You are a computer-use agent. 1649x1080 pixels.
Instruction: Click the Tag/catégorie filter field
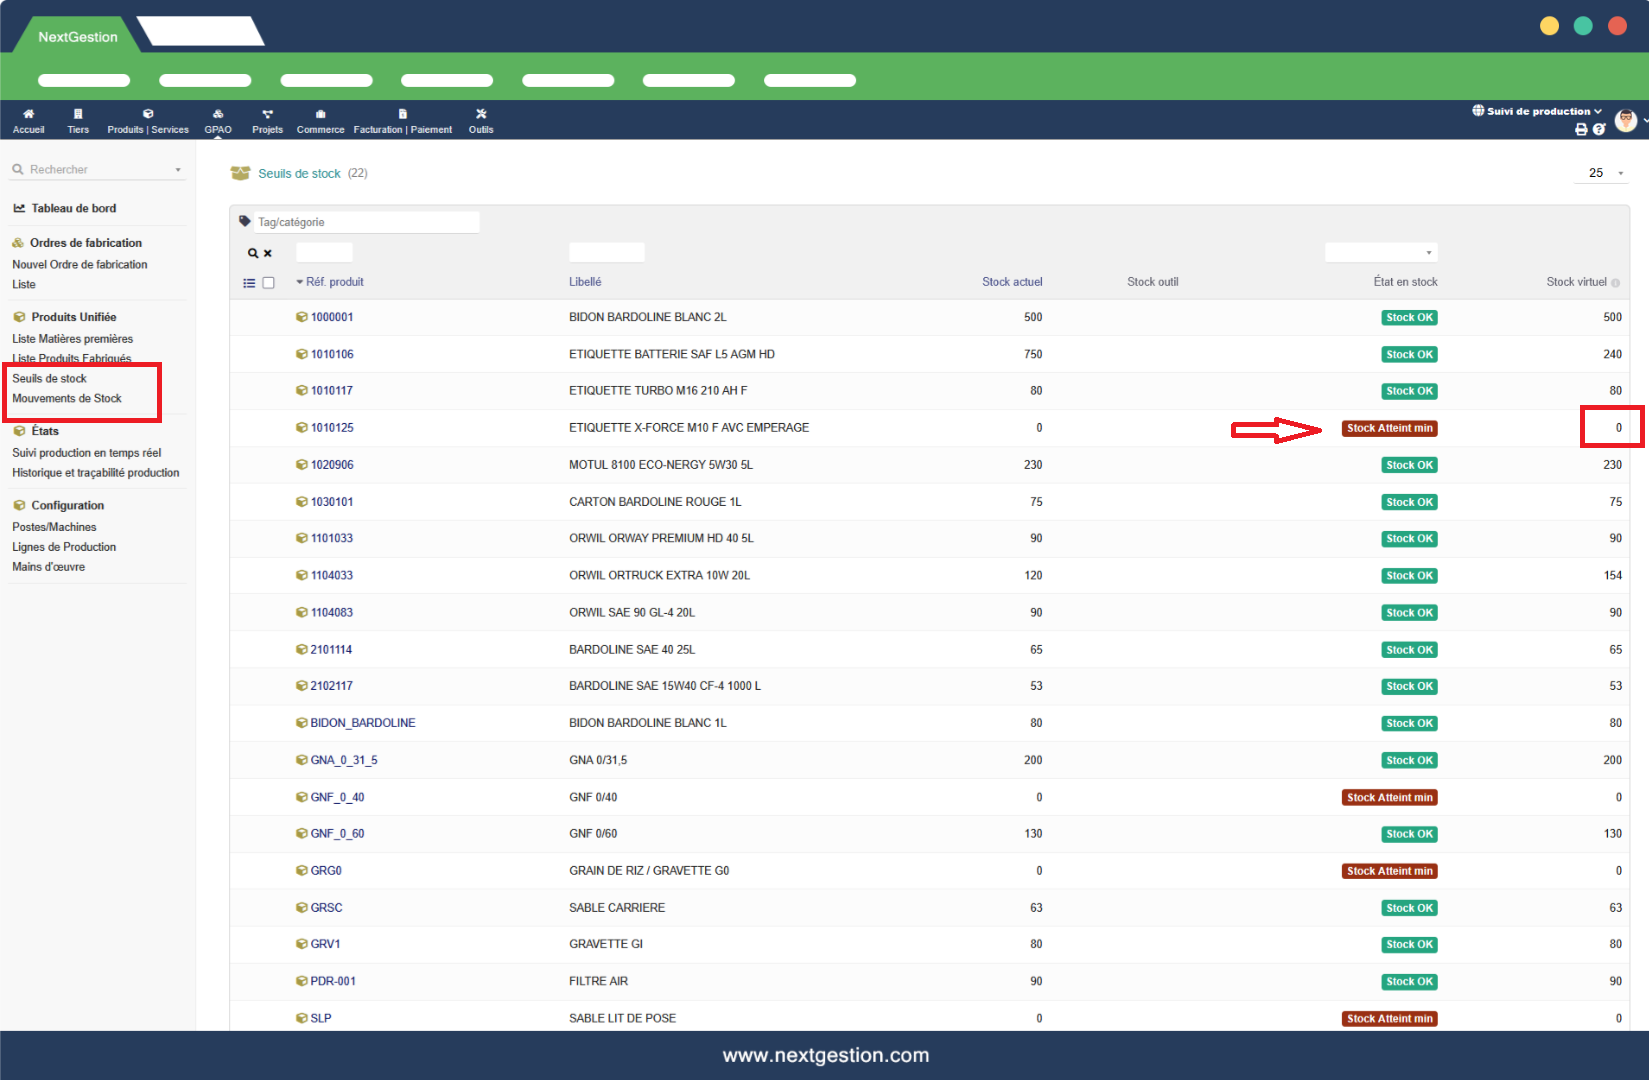coord(366,222)
